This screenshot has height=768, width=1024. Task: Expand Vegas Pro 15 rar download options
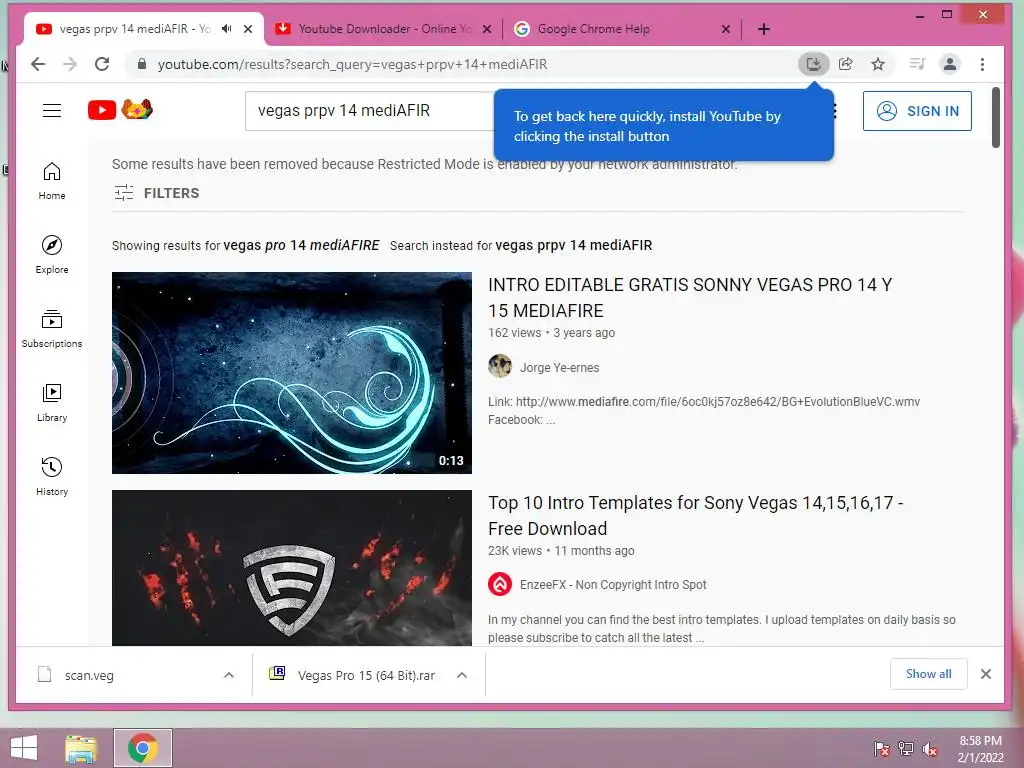pos(462,675)
